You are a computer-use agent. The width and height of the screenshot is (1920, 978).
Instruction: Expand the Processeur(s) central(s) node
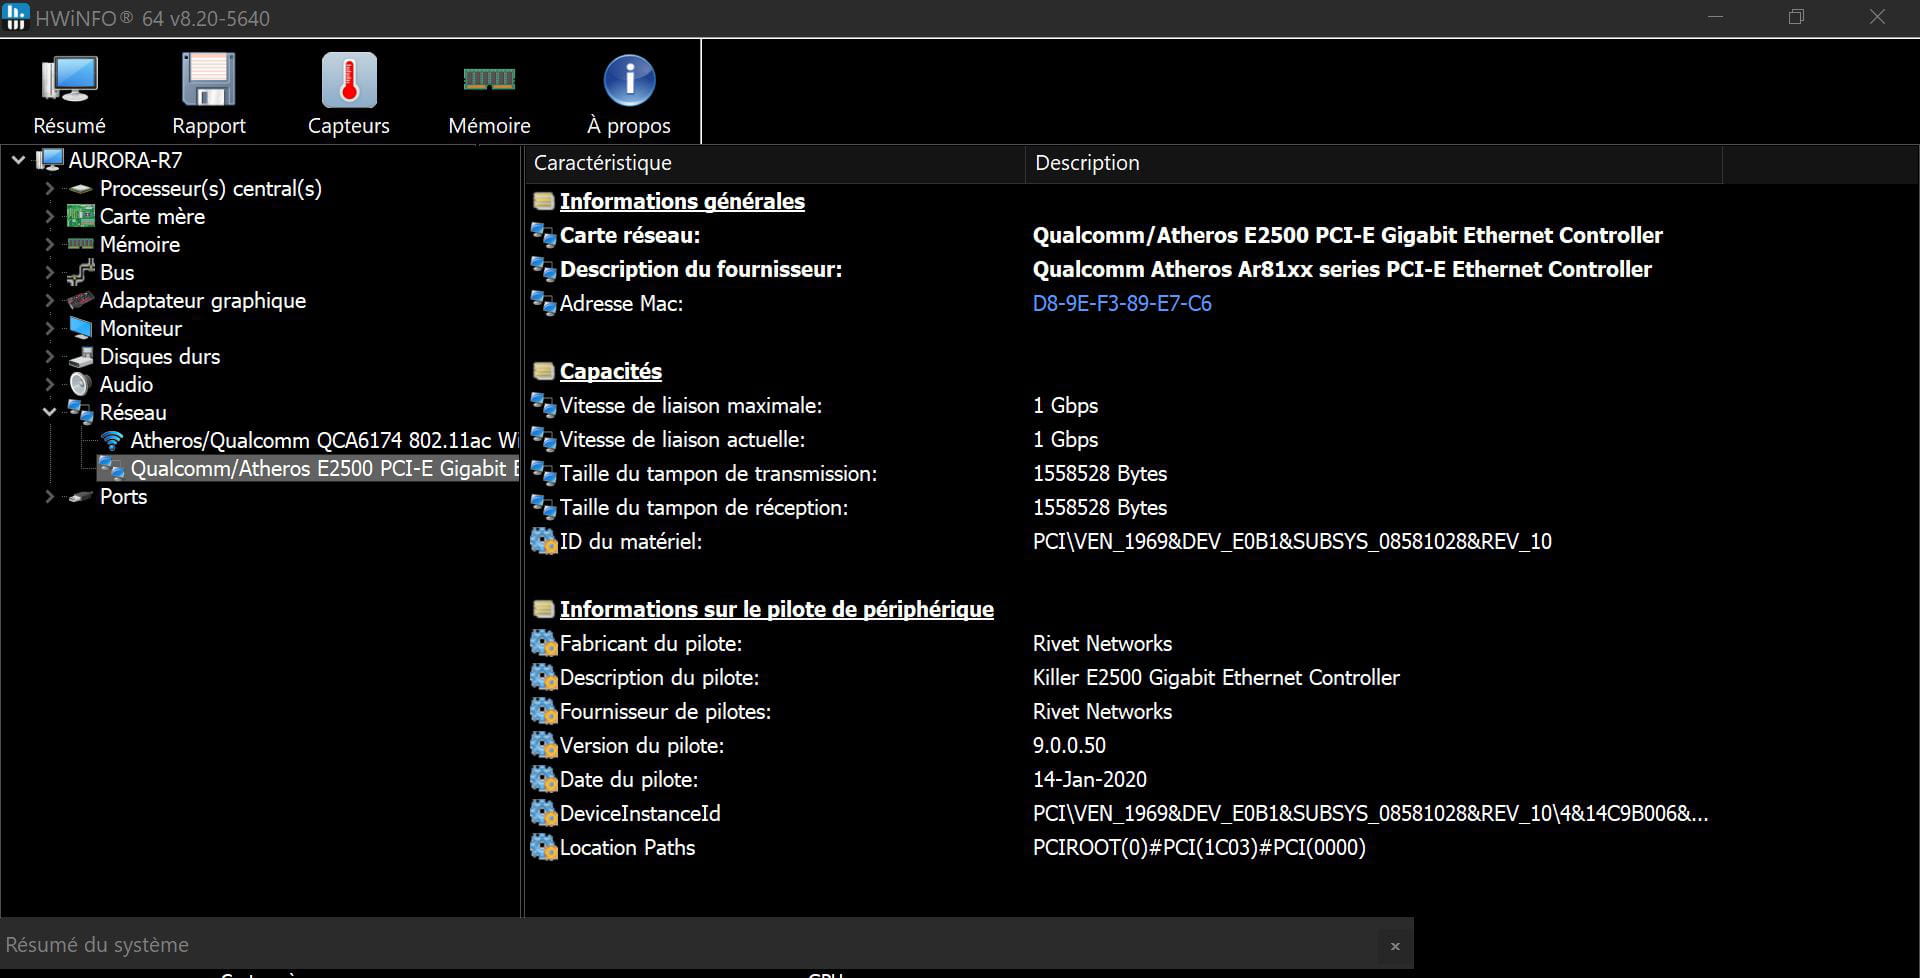click(x=49, y=188)
